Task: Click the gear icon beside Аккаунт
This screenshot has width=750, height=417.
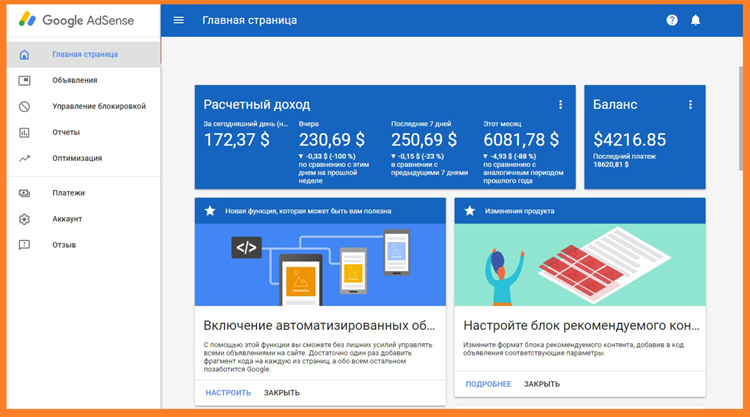Action: point(24,219)
